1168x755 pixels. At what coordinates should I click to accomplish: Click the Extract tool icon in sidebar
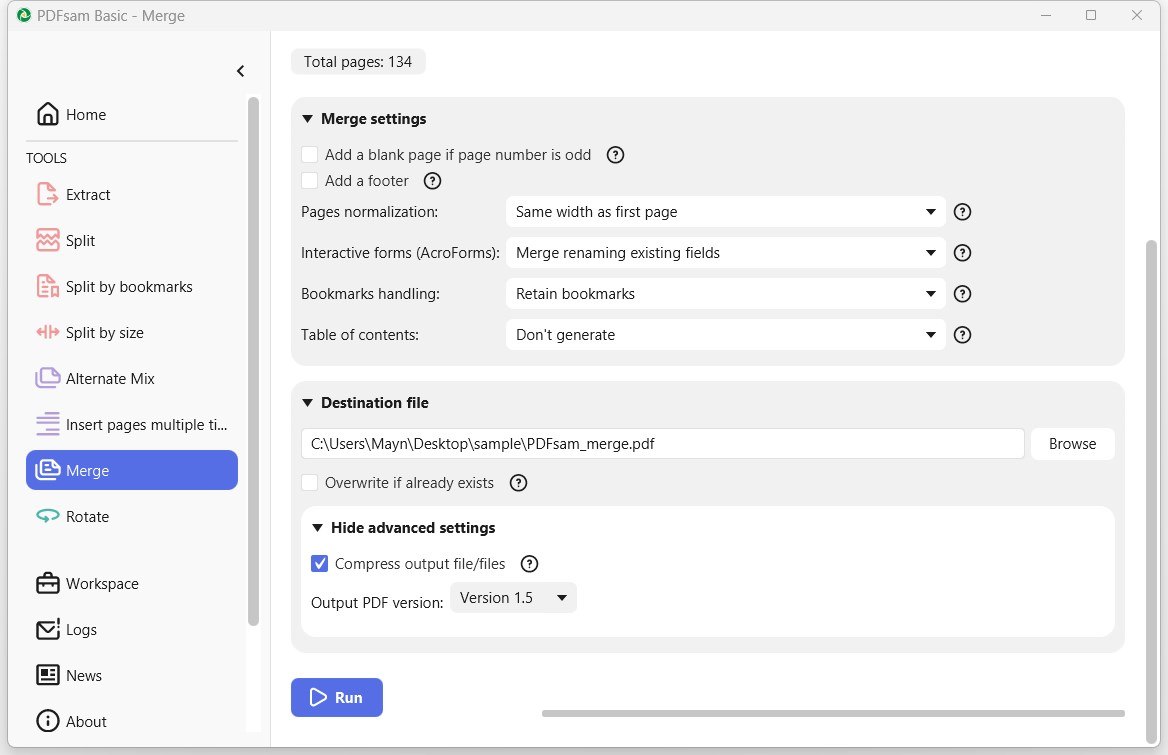[x=47, y=195]
